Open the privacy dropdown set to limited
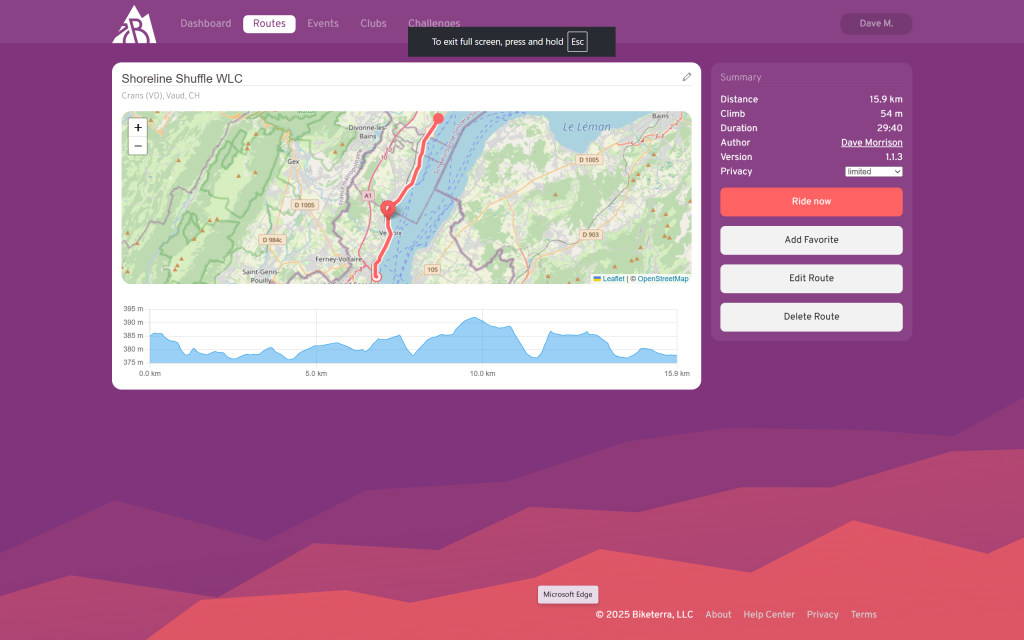The width and height of the screenshot is (1024, 640). 873,172
